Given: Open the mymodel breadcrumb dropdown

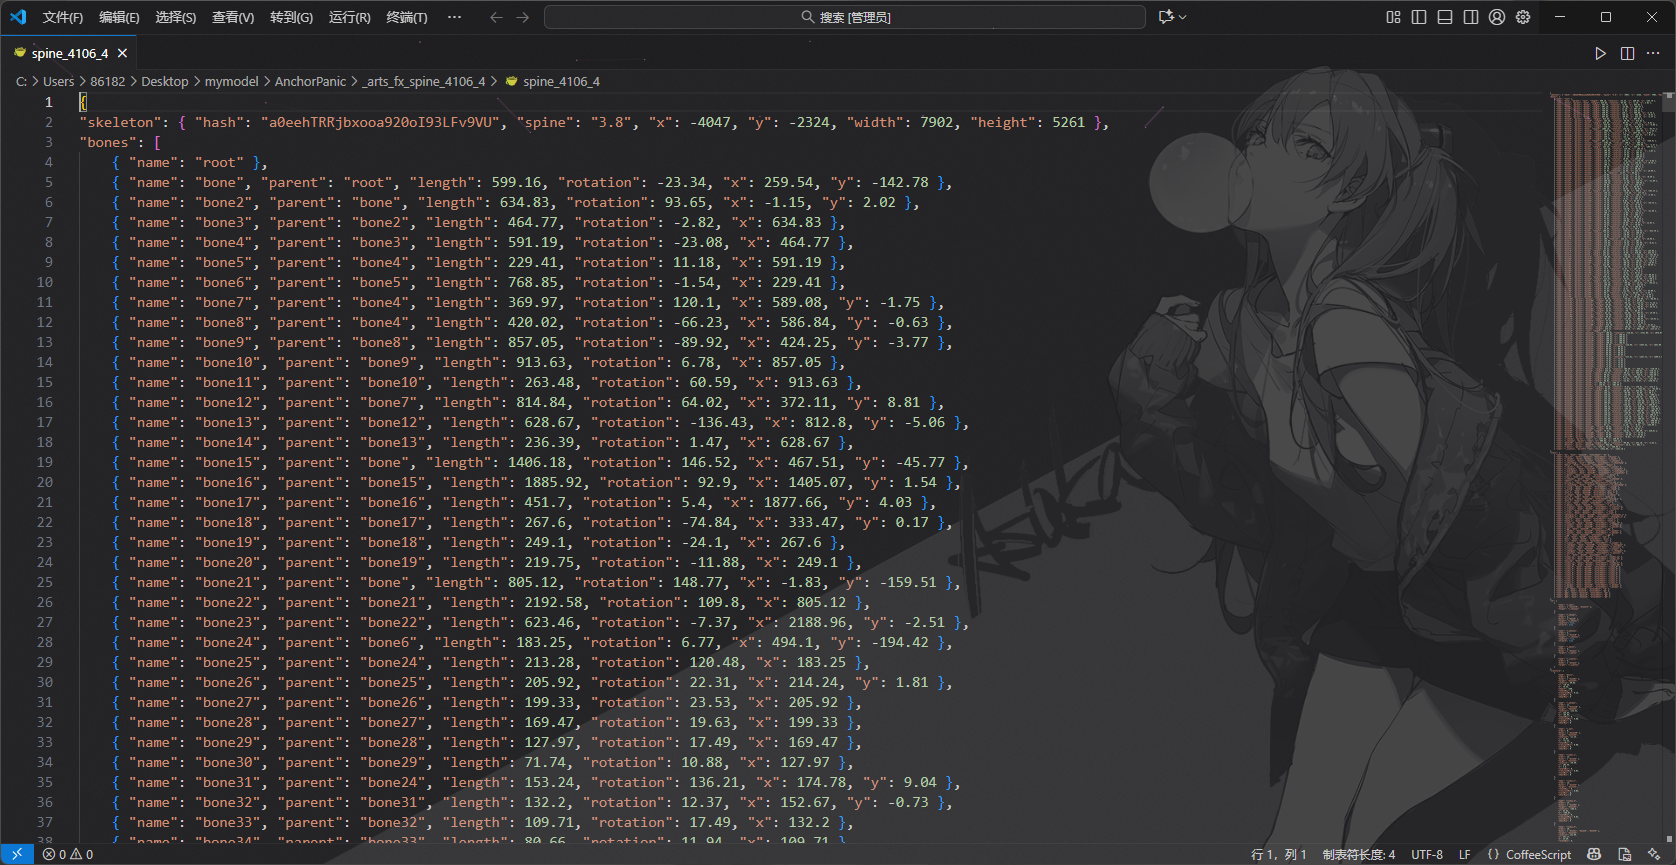Looking at the screenshot, I should point(232,82).
